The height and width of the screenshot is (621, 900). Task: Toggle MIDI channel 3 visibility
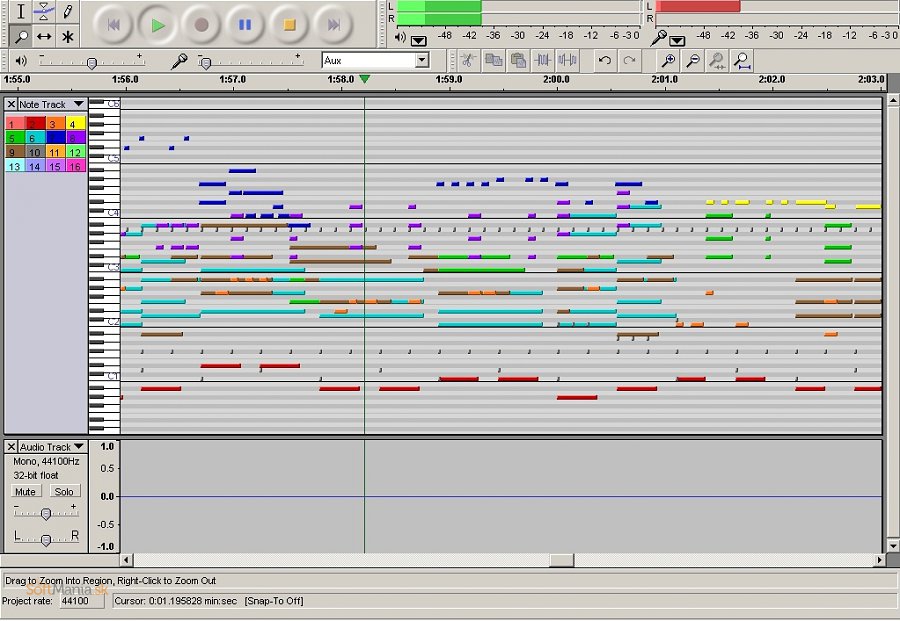coord(55,123)
